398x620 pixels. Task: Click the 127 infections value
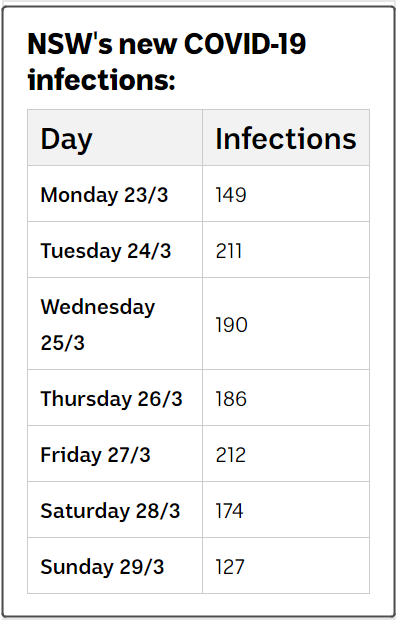click(230, 567)
